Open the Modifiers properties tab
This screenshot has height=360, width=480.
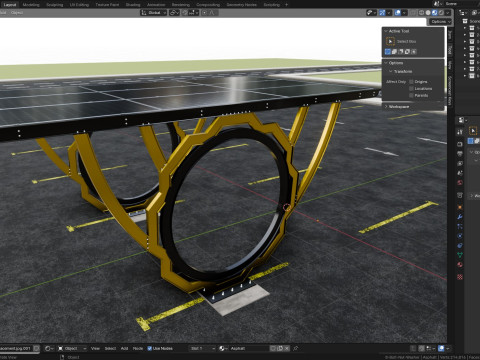(460, 217)
